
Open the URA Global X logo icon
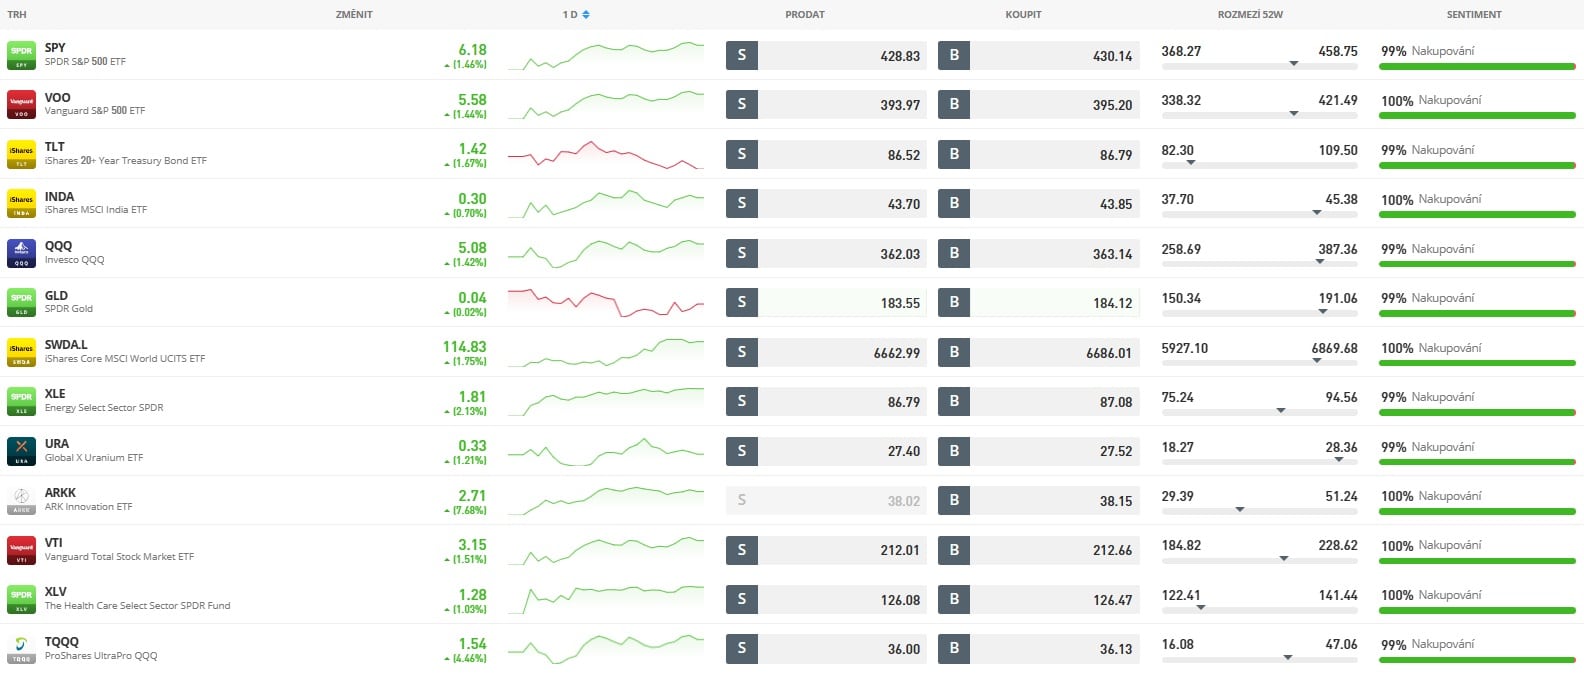[x=21, y=451]
